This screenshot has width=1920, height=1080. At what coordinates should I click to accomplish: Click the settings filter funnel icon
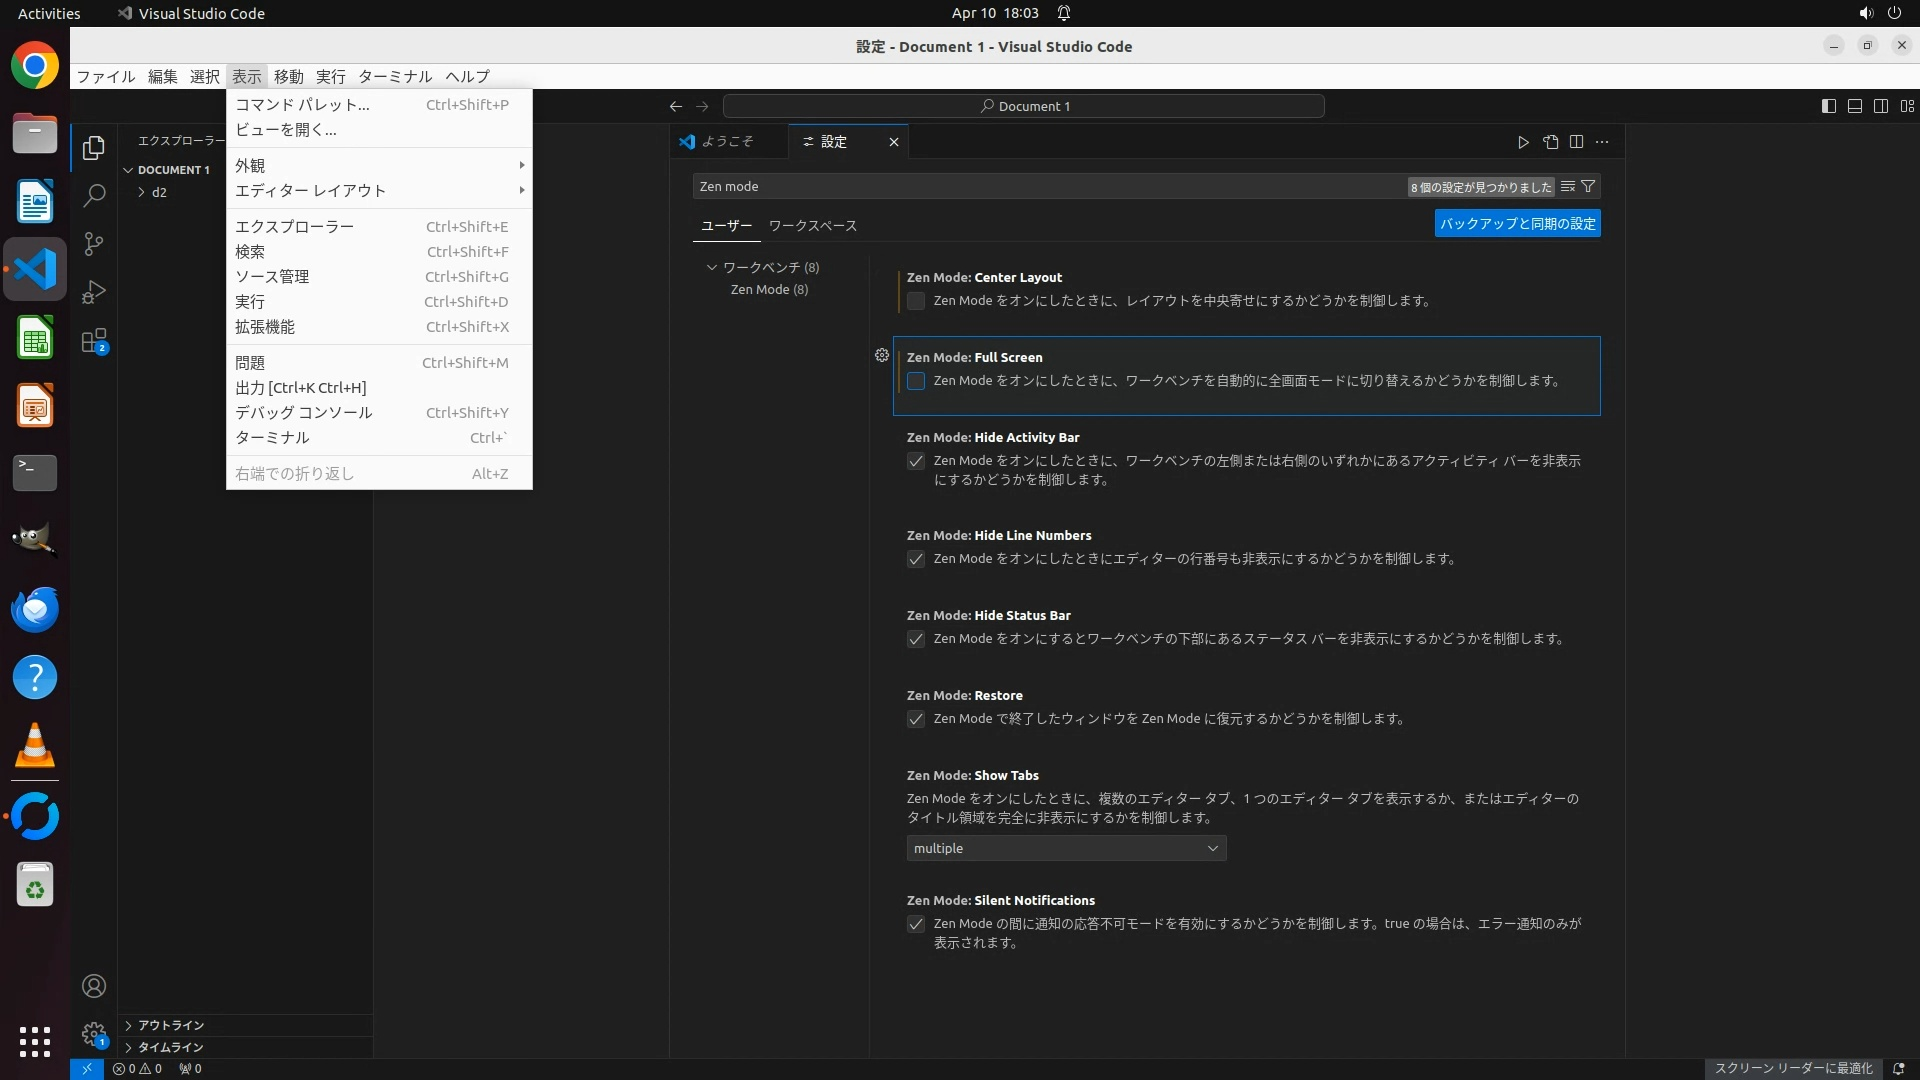click(1588, 187)
